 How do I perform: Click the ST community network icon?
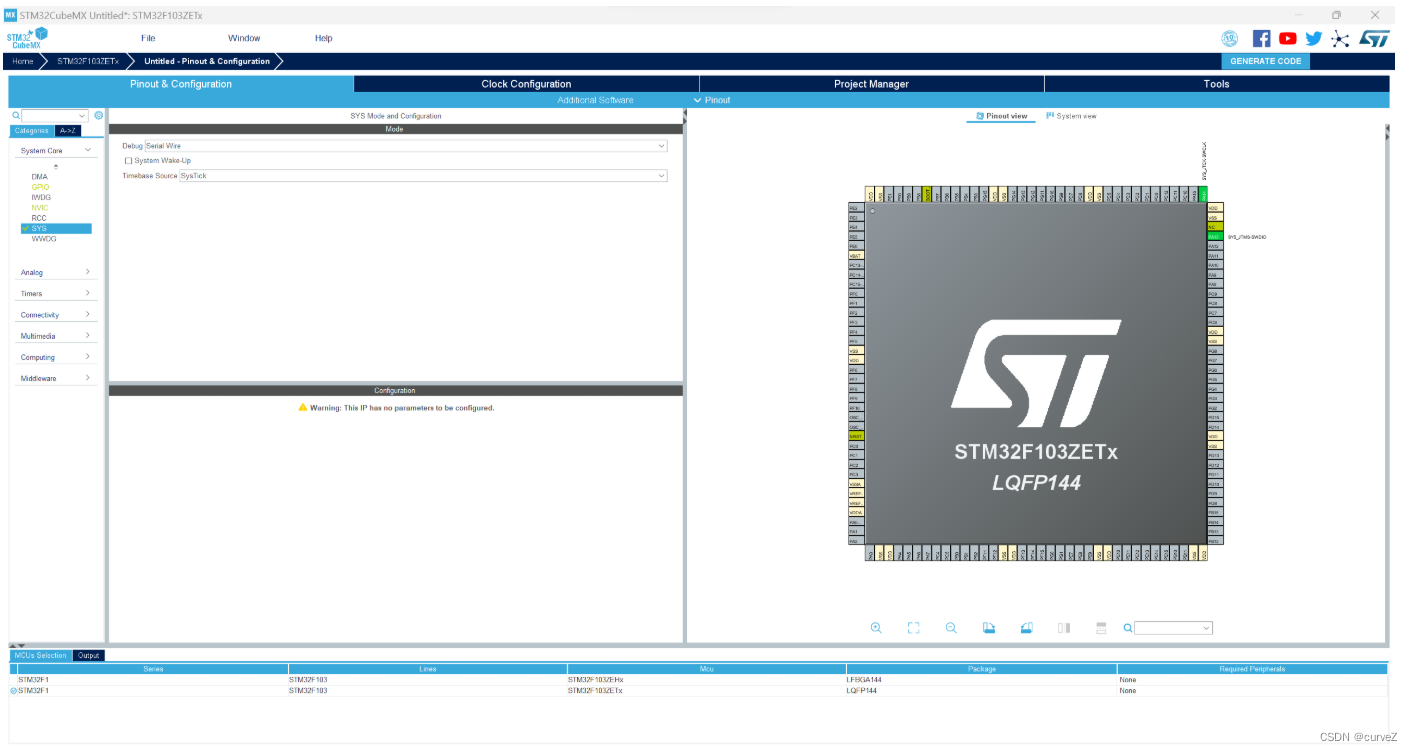(1340, 38)
